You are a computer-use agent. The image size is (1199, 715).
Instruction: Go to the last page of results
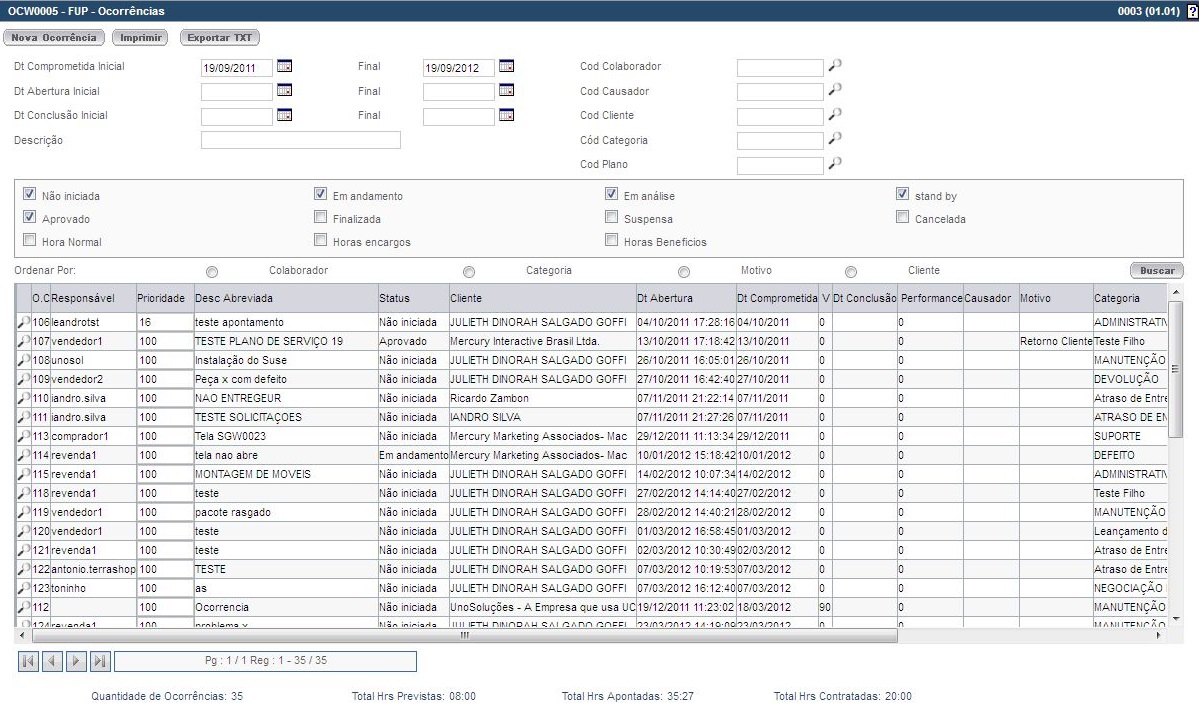100,661
